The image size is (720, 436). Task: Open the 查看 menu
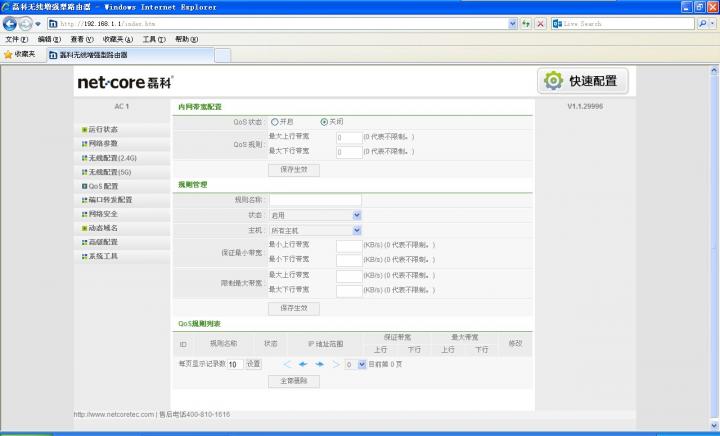point(82,39)
